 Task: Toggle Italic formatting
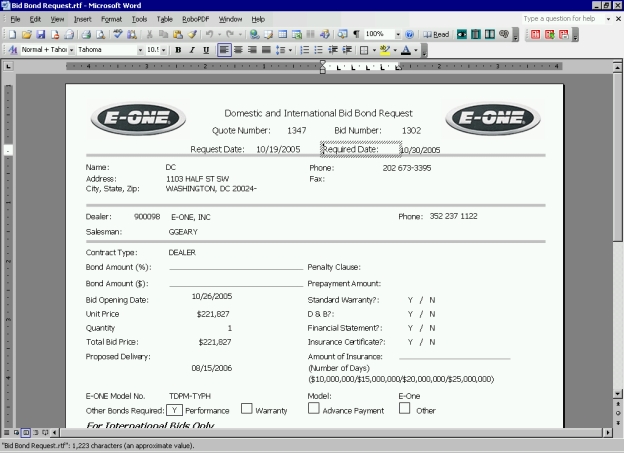coord(192,50)
